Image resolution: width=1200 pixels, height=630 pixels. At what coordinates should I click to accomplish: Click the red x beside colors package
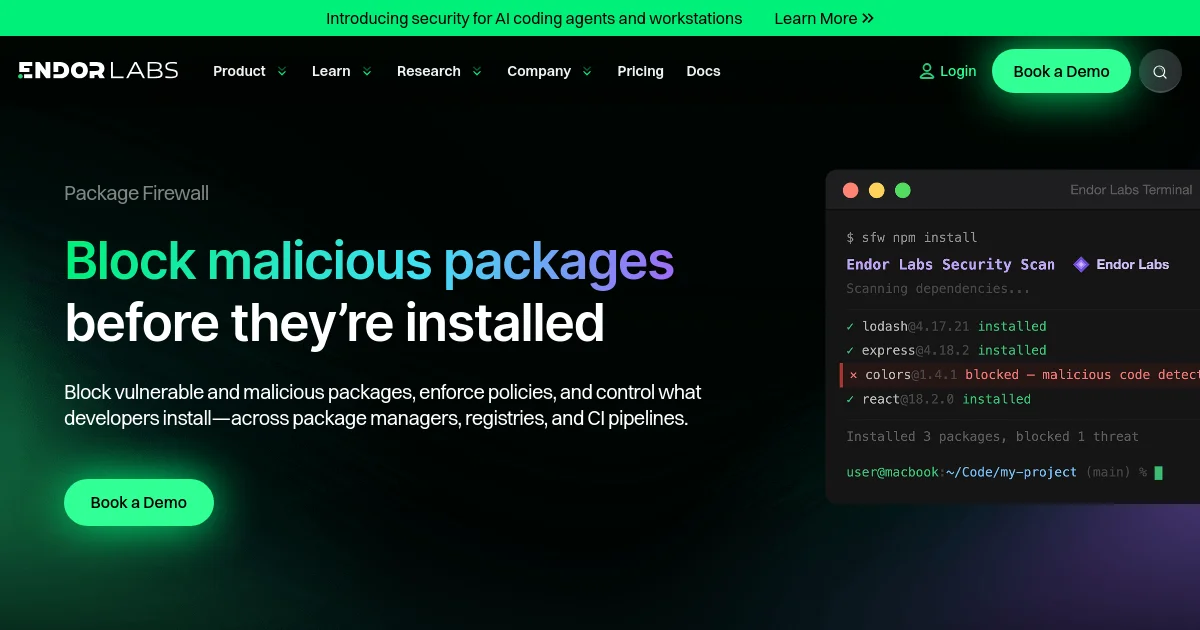853,375
